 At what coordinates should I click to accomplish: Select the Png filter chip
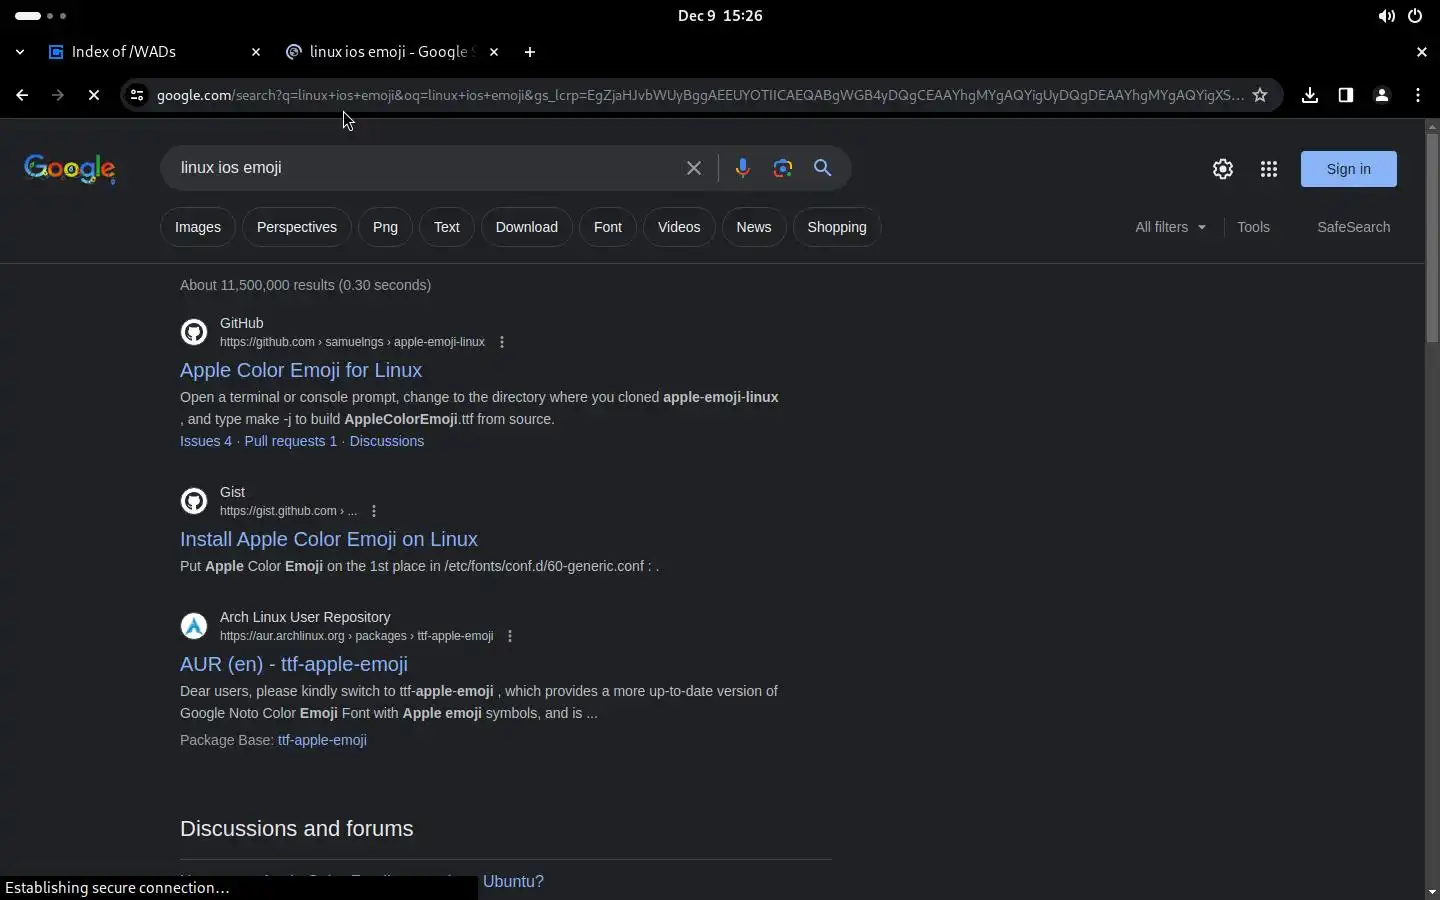click(385, 227)
